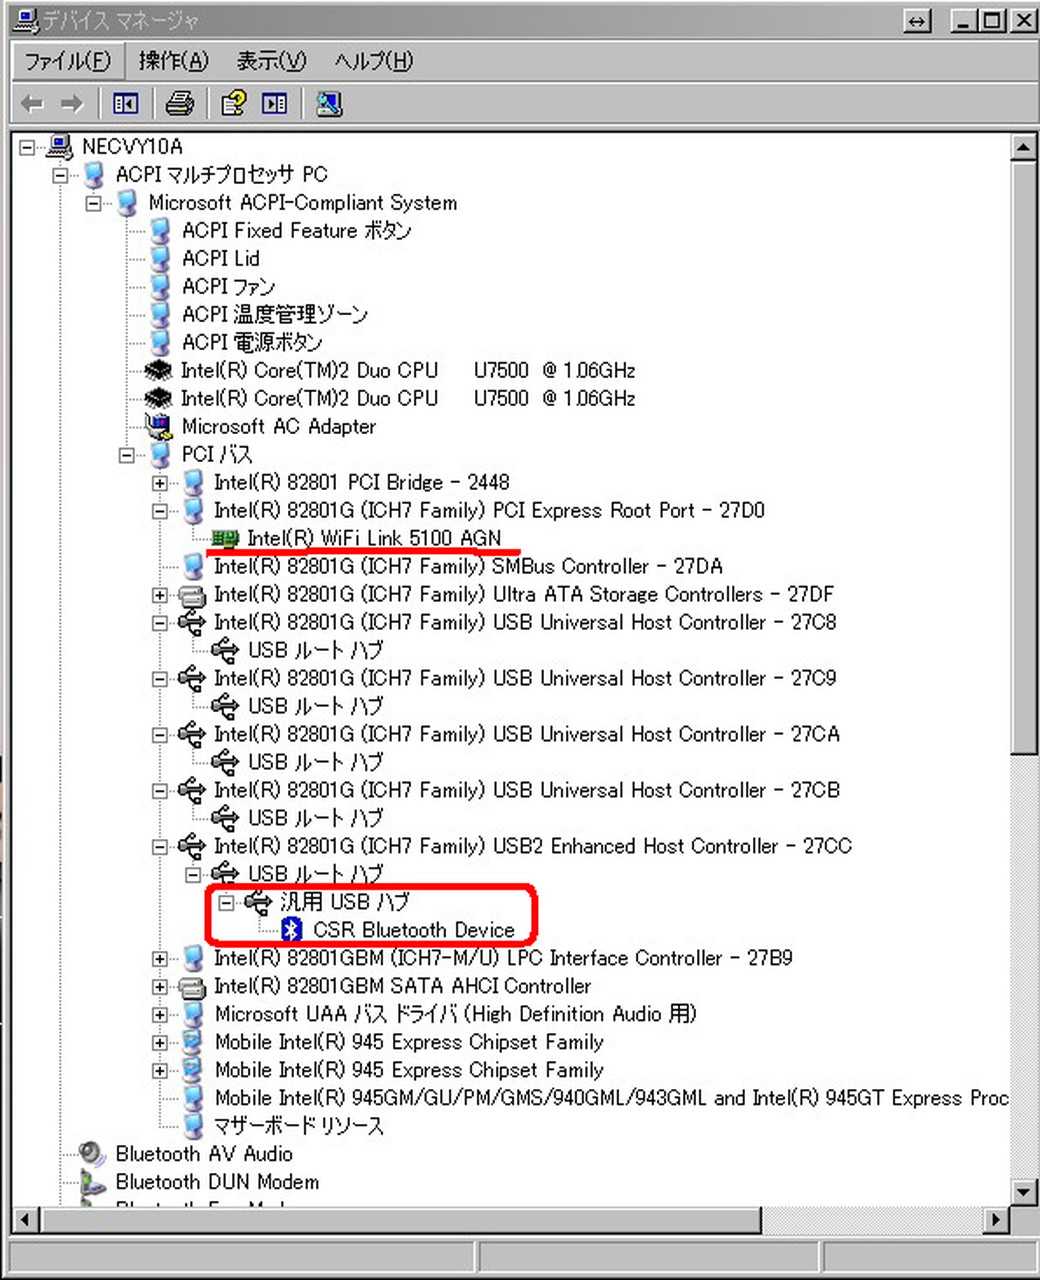Open the 表示(V) menu
This screenshot has height=1280, width=1040.
click(x=271, y=61)
